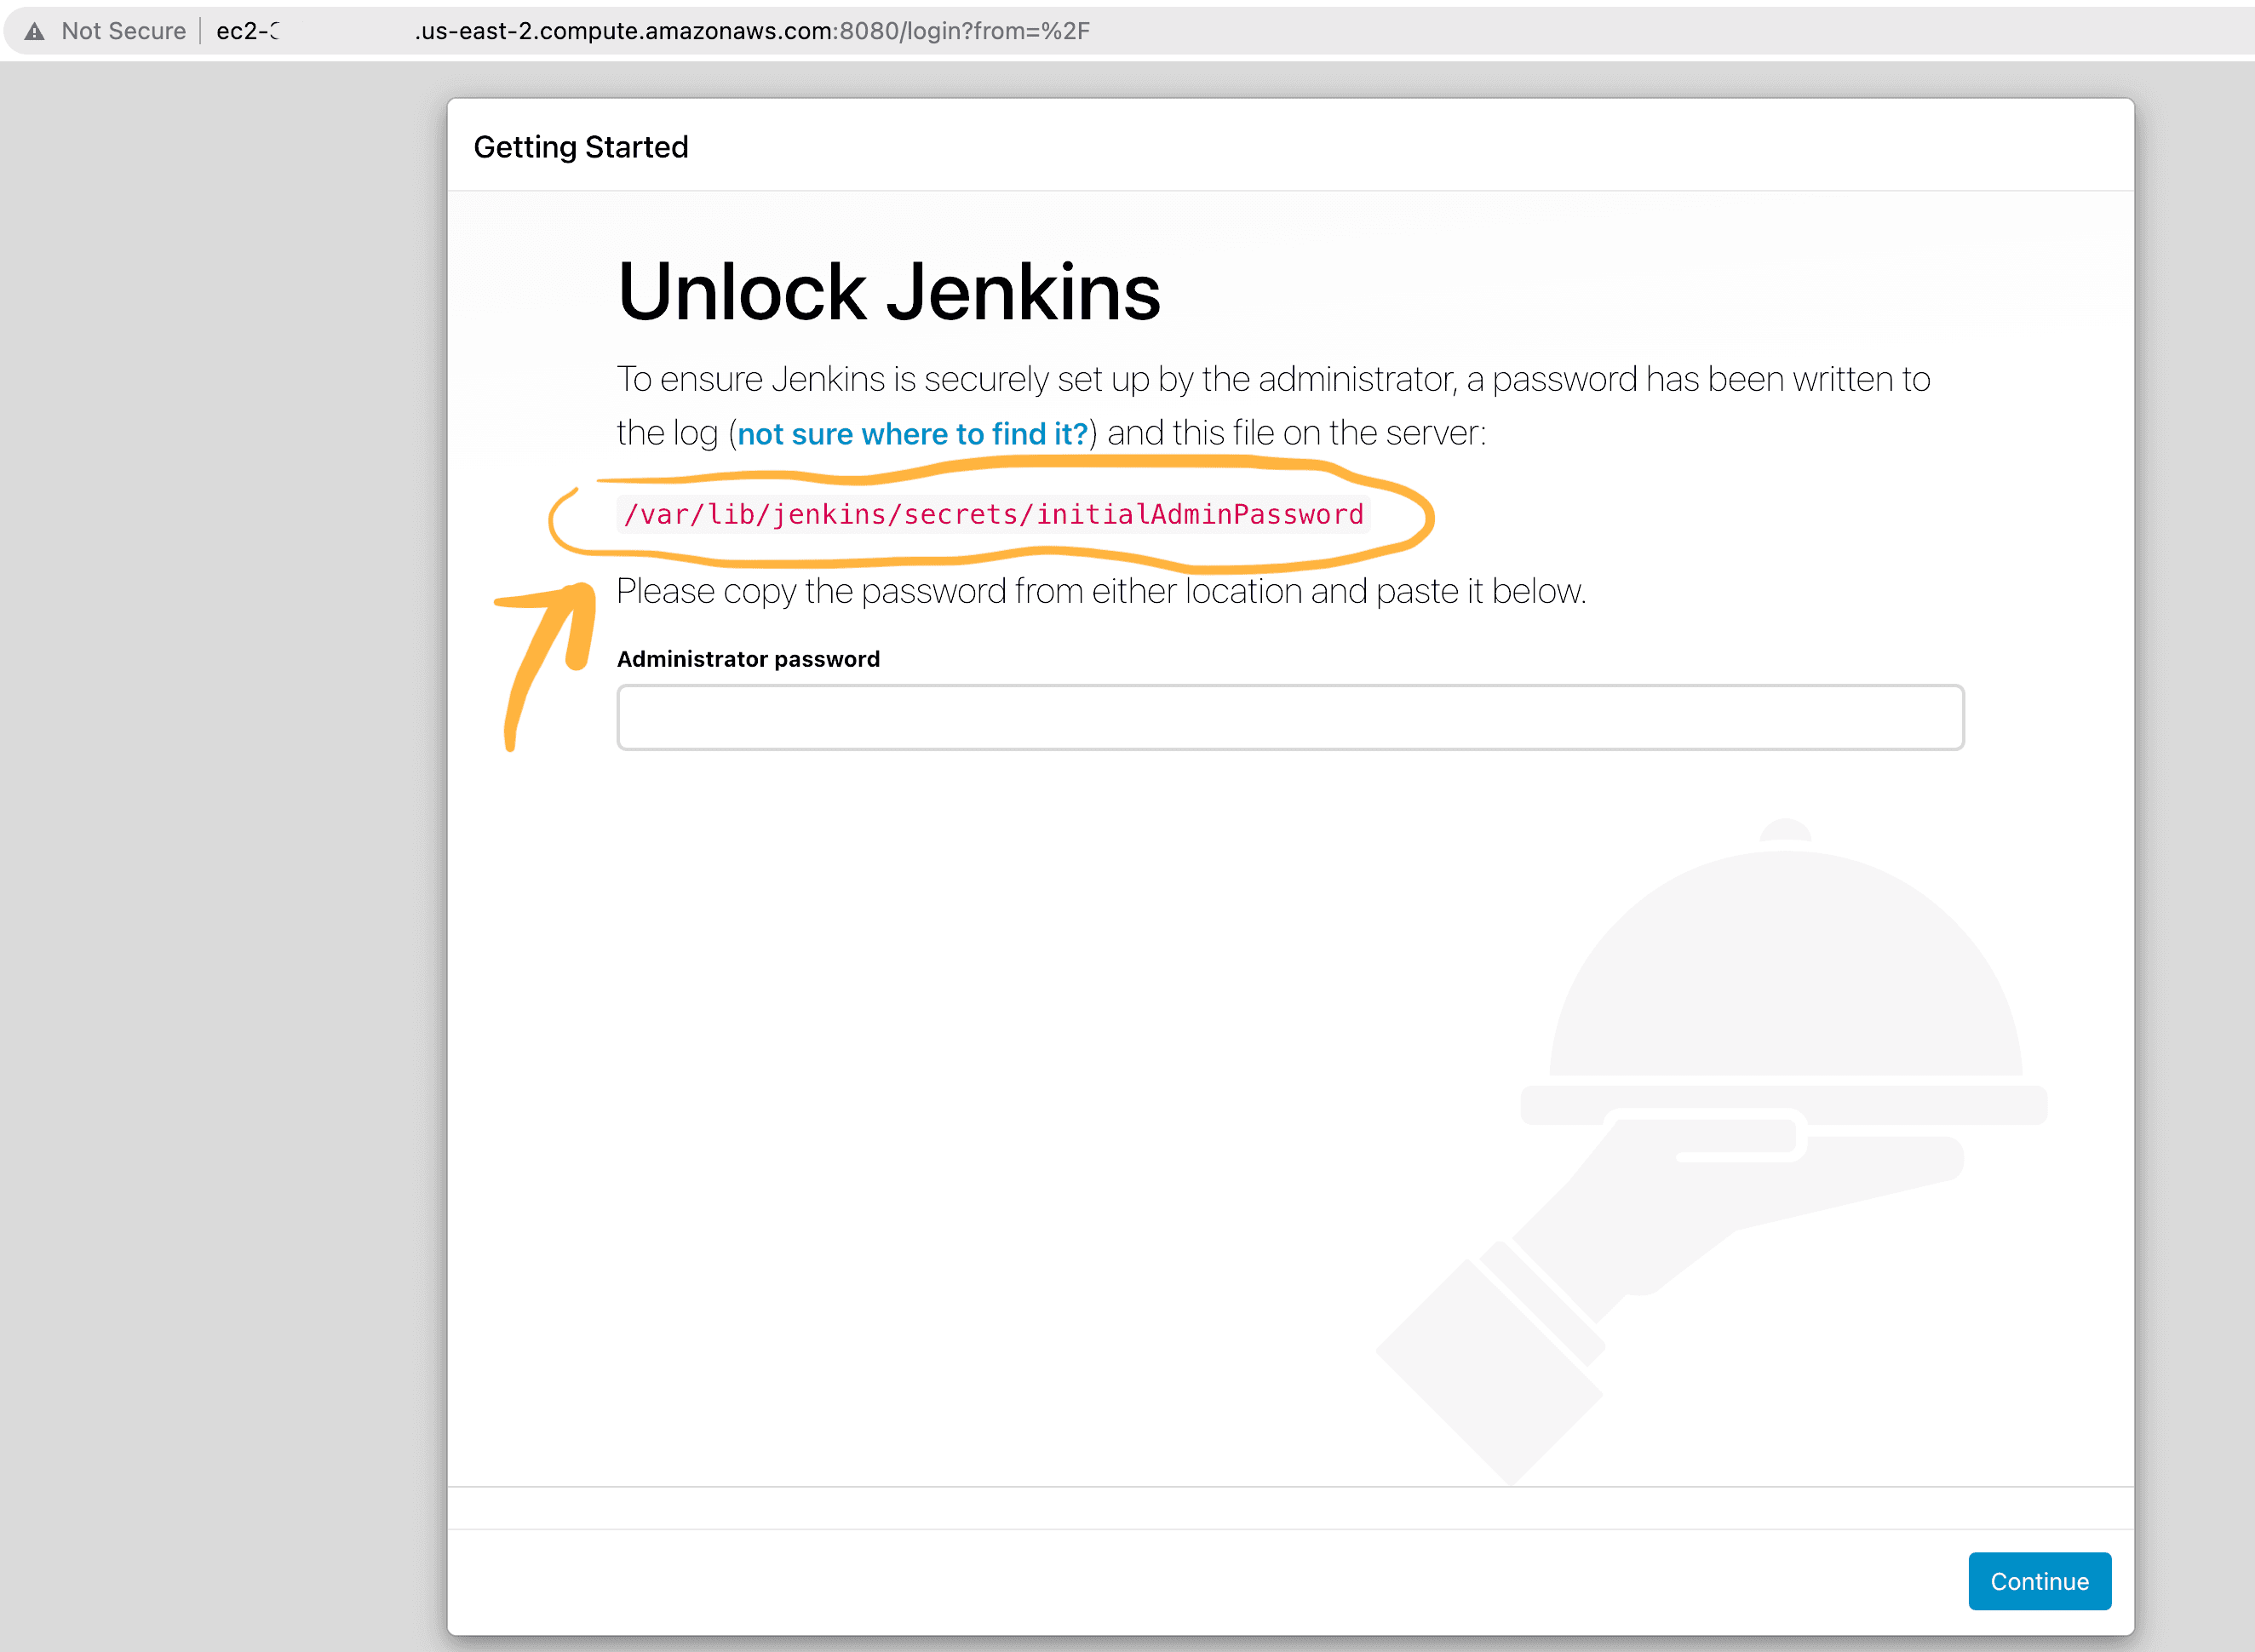Click the browser address bar URL
Viewport: 2255px width, 1652px height.
pos(653,31)
